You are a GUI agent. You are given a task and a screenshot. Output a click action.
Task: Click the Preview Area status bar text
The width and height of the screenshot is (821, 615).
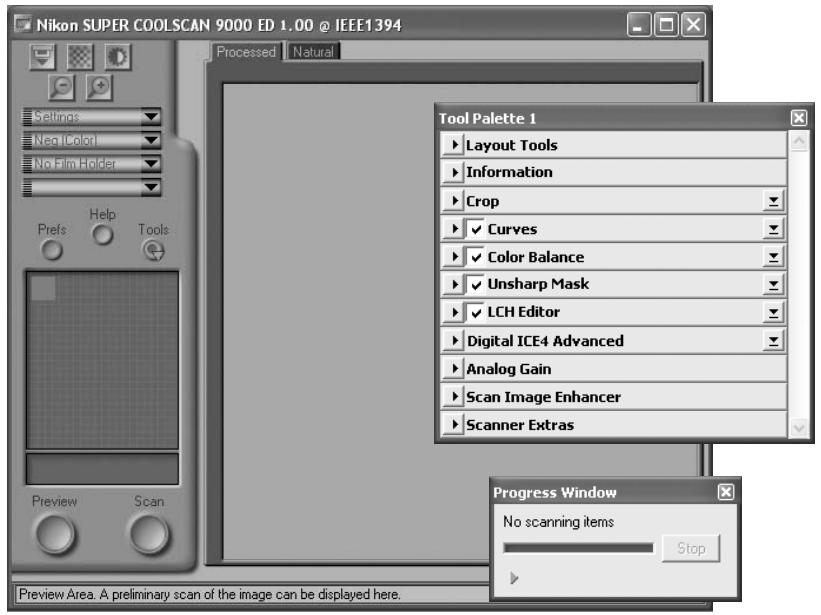point(209,595)
